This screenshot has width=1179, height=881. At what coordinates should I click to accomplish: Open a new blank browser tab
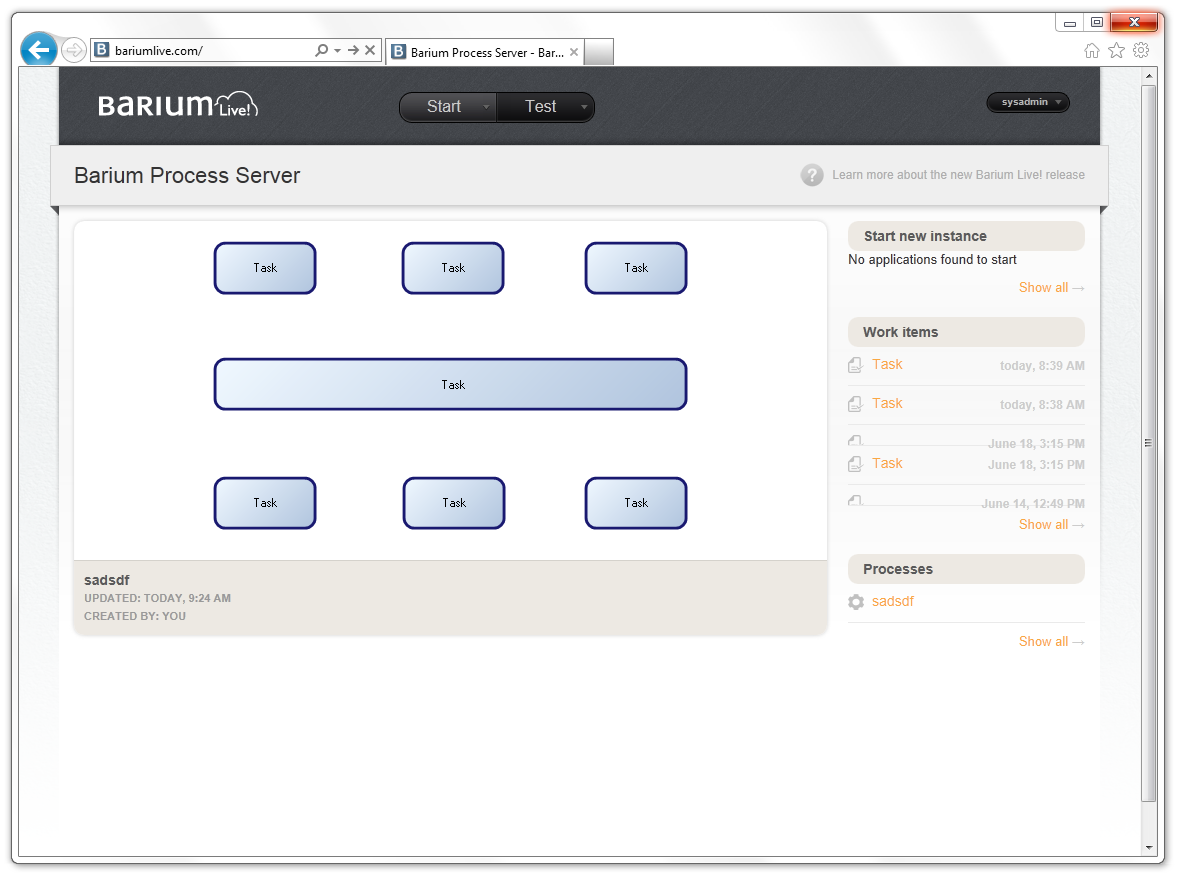tap(598, 52)
